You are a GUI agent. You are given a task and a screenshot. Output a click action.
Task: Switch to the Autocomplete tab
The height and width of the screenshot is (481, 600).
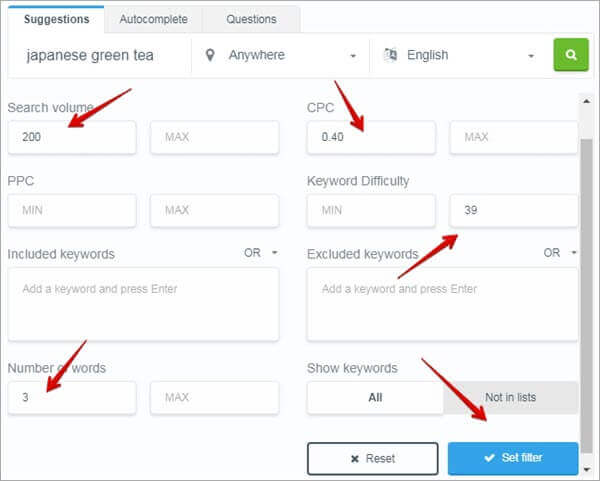click(153, 18)
